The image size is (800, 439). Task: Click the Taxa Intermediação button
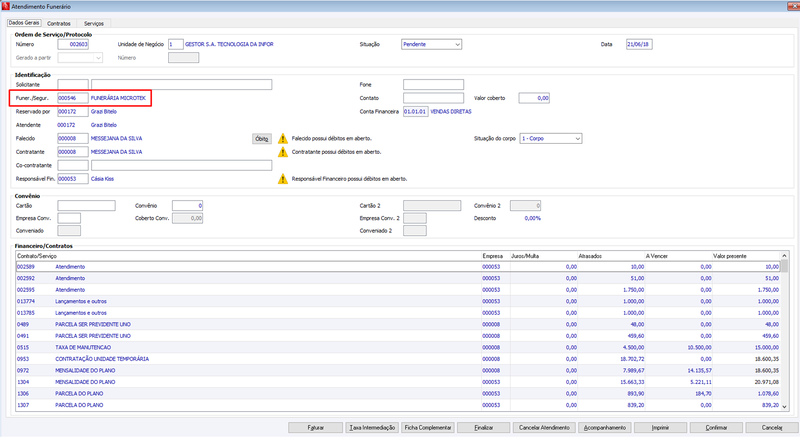[372, 427]
